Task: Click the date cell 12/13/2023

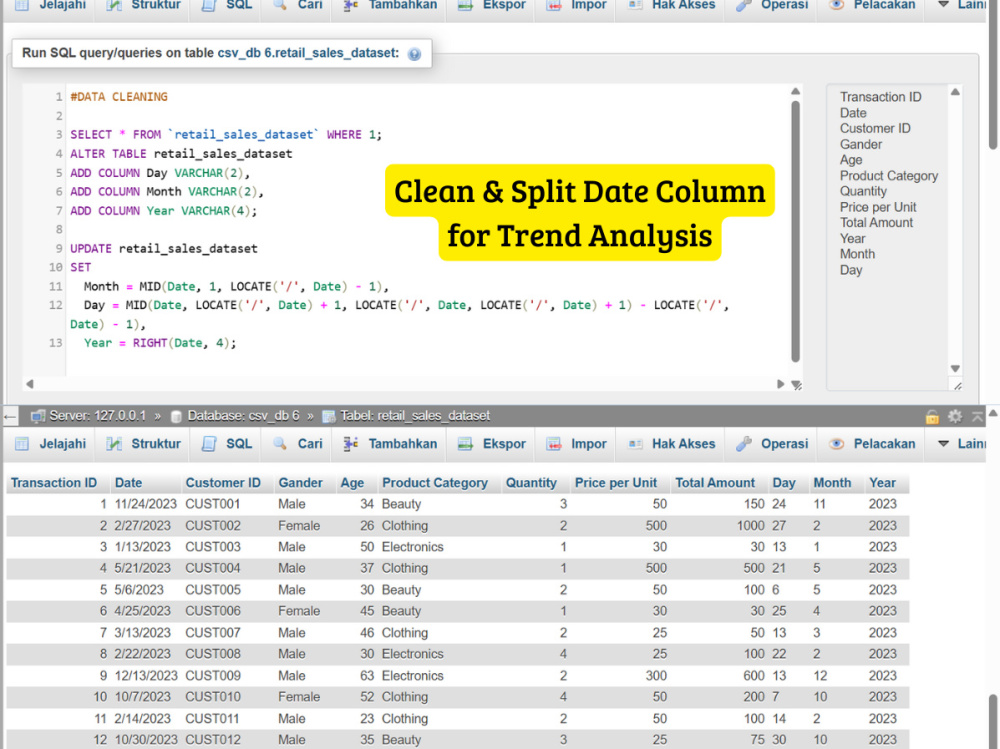Action: click(x=146, y=676)
